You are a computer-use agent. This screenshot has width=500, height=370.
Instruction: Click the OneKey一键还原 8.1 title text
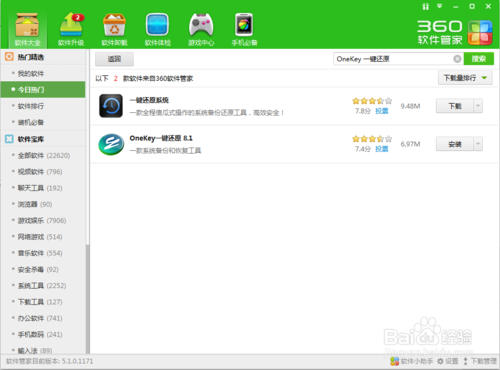point(161,138)
